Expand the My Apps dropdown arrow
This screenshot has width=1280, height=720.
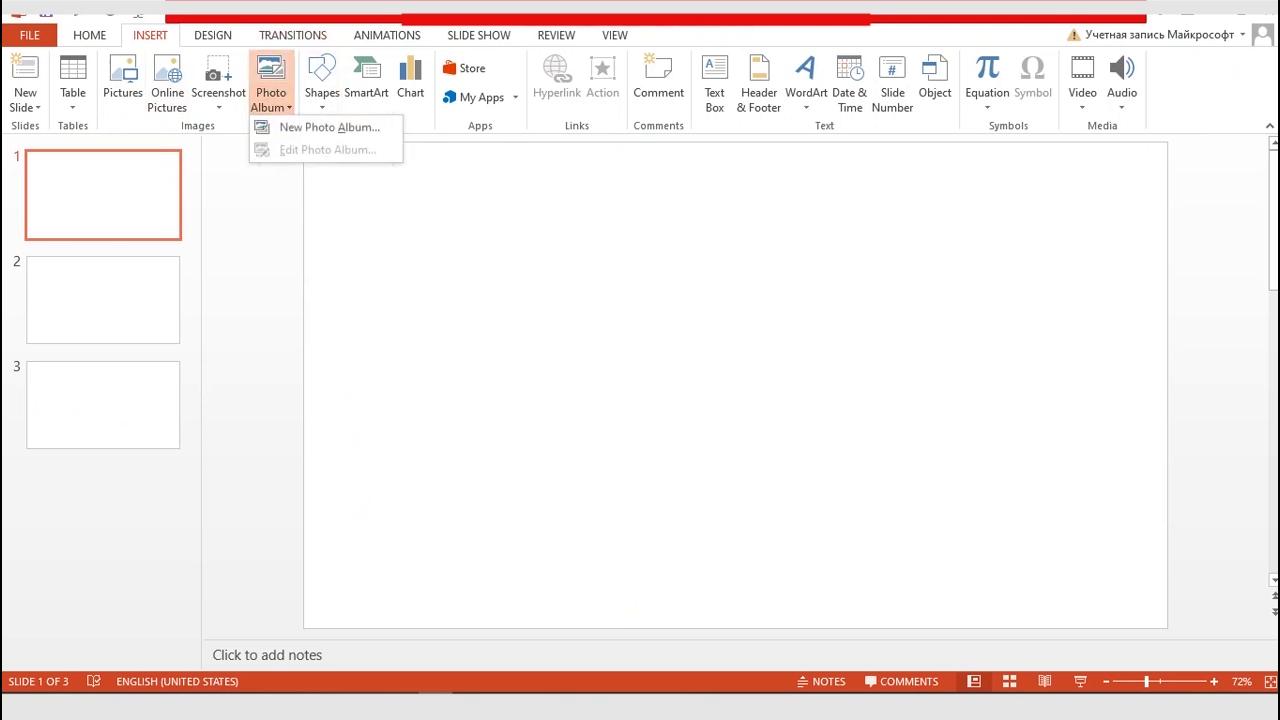(x=515, y=97)
